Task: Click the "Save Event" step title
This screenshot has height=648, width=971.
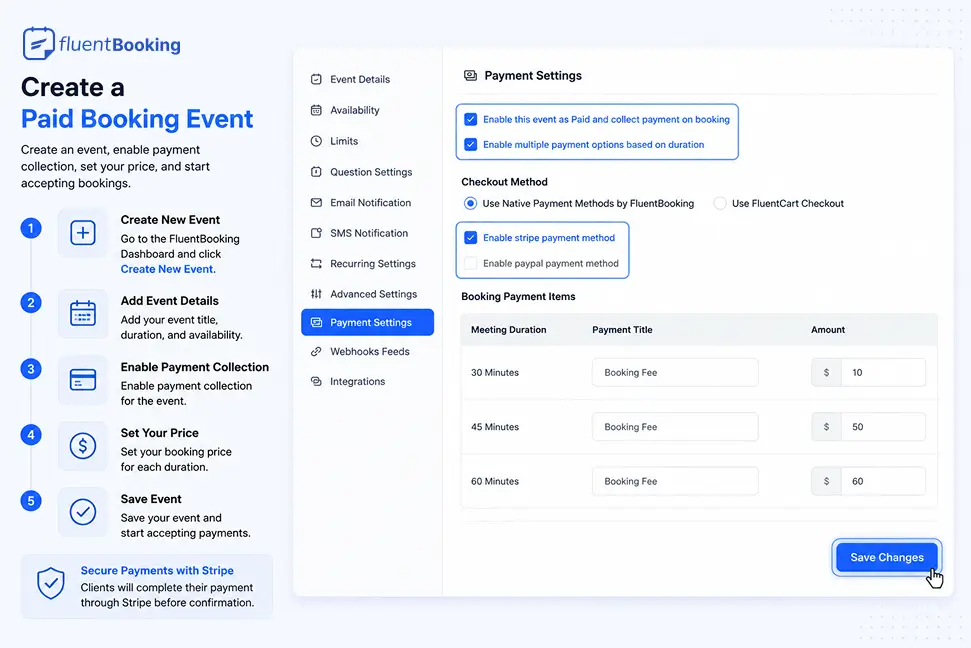Action: [151, 499]
